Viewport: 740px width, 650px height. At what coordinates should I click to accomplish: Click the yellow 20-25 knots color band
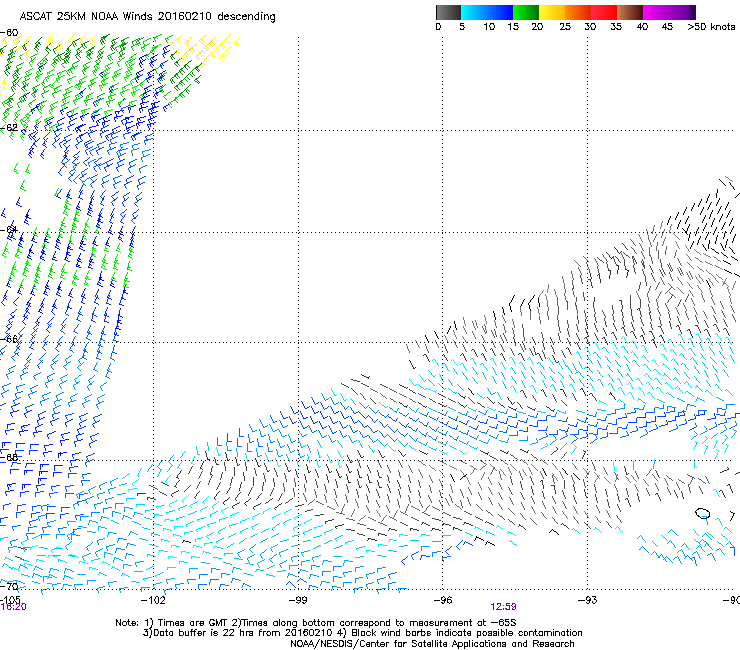[x=552, y=12]
